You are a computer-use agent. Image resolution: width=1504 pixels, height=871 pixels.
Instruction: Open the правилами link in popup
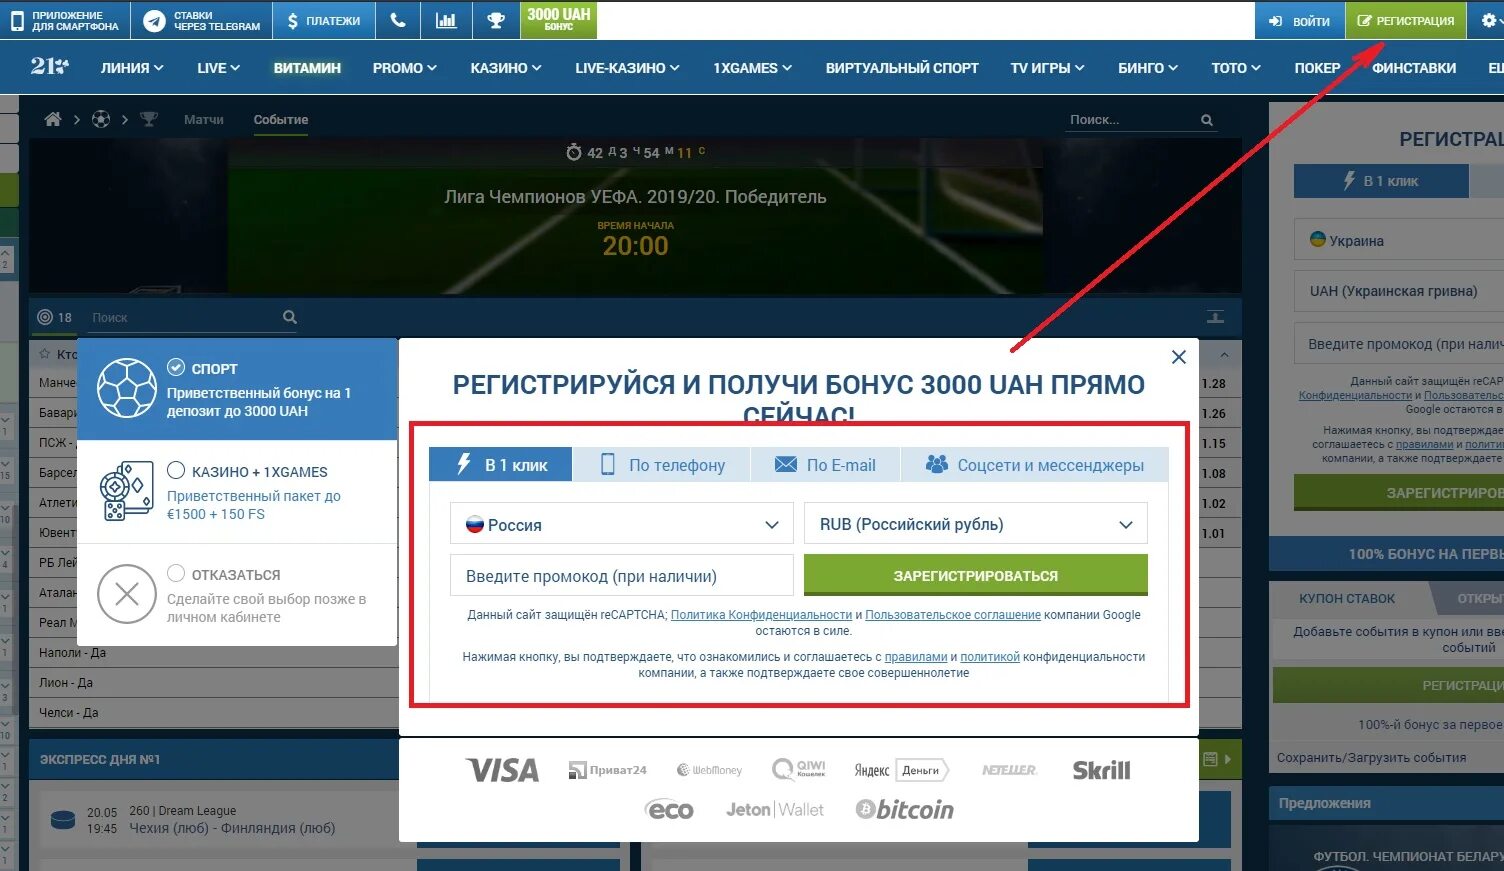(x=916, y=657)
